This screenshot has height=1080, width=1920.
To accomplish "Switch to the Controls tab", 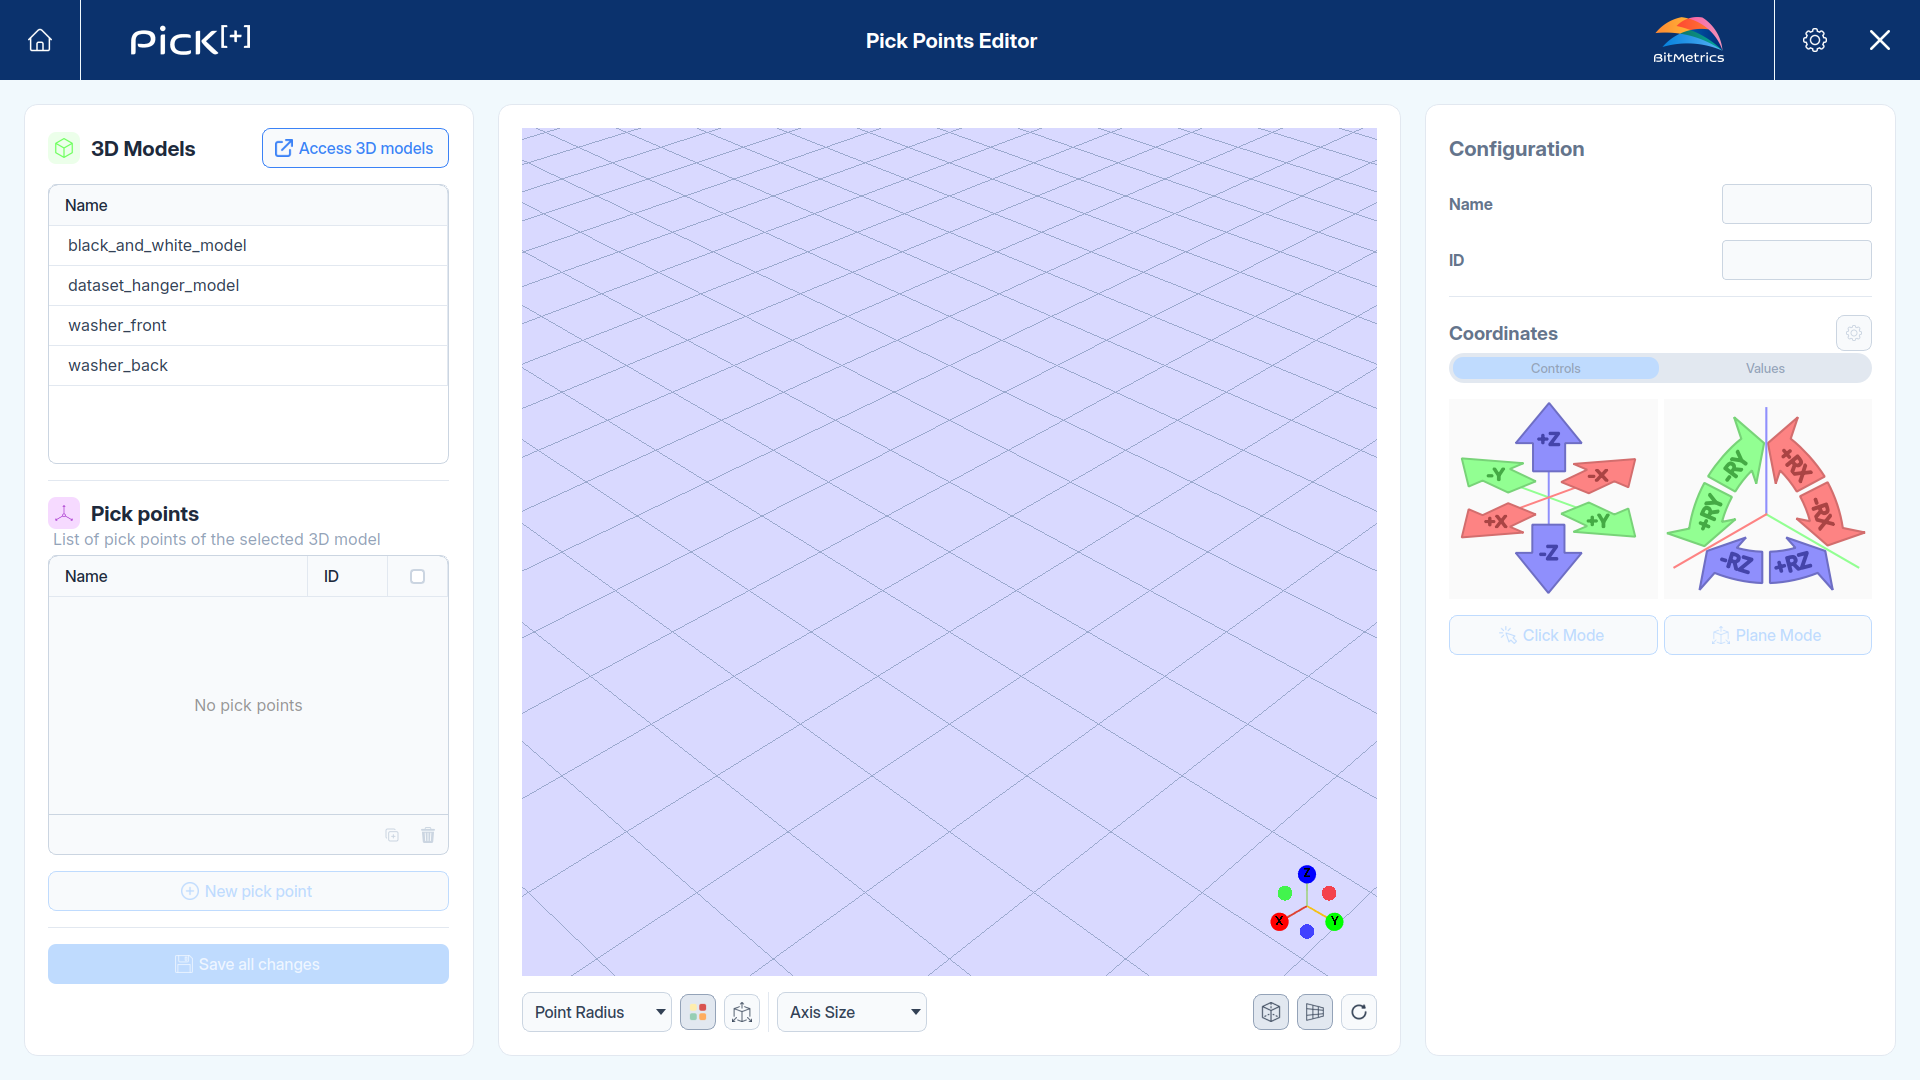I will pos(1556,368).
